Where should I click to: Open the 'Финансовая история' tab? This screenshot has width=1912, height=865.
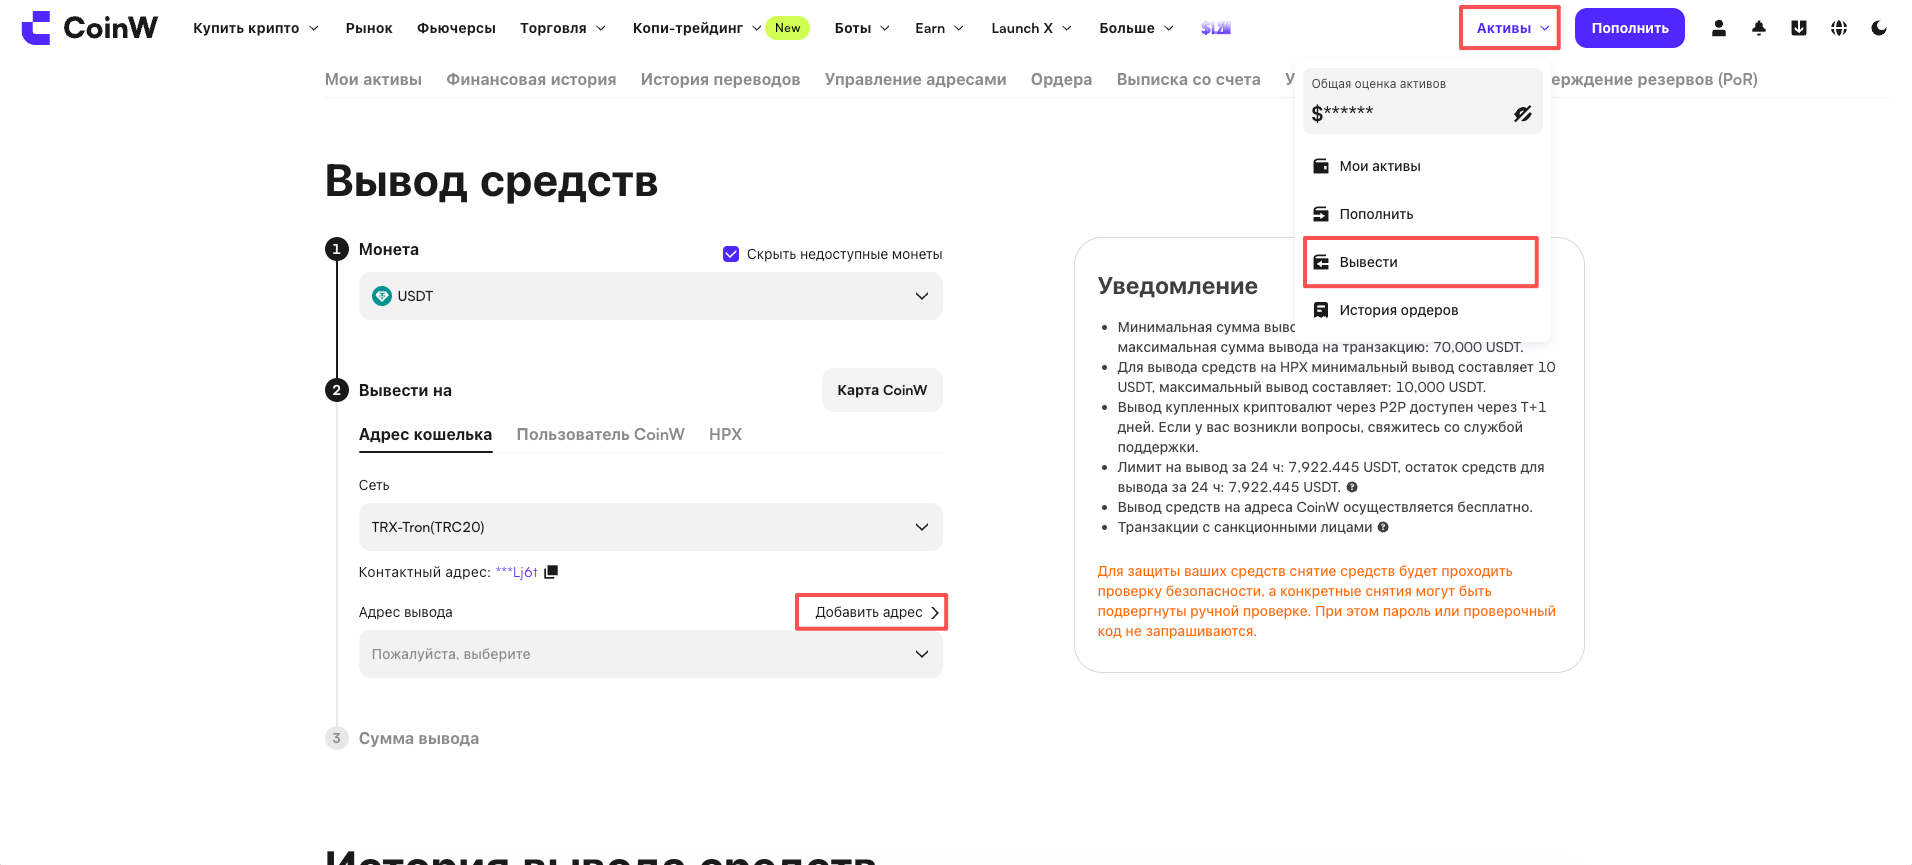click(x=531, y=79)
